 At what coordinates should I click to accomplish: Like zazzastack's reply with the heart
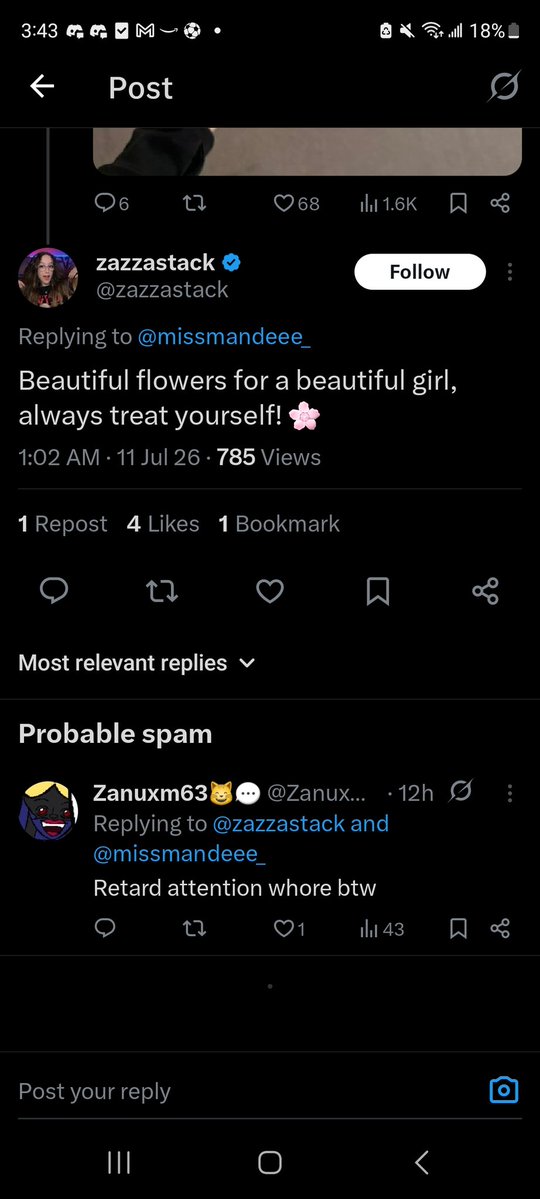[x=270, y=590]
